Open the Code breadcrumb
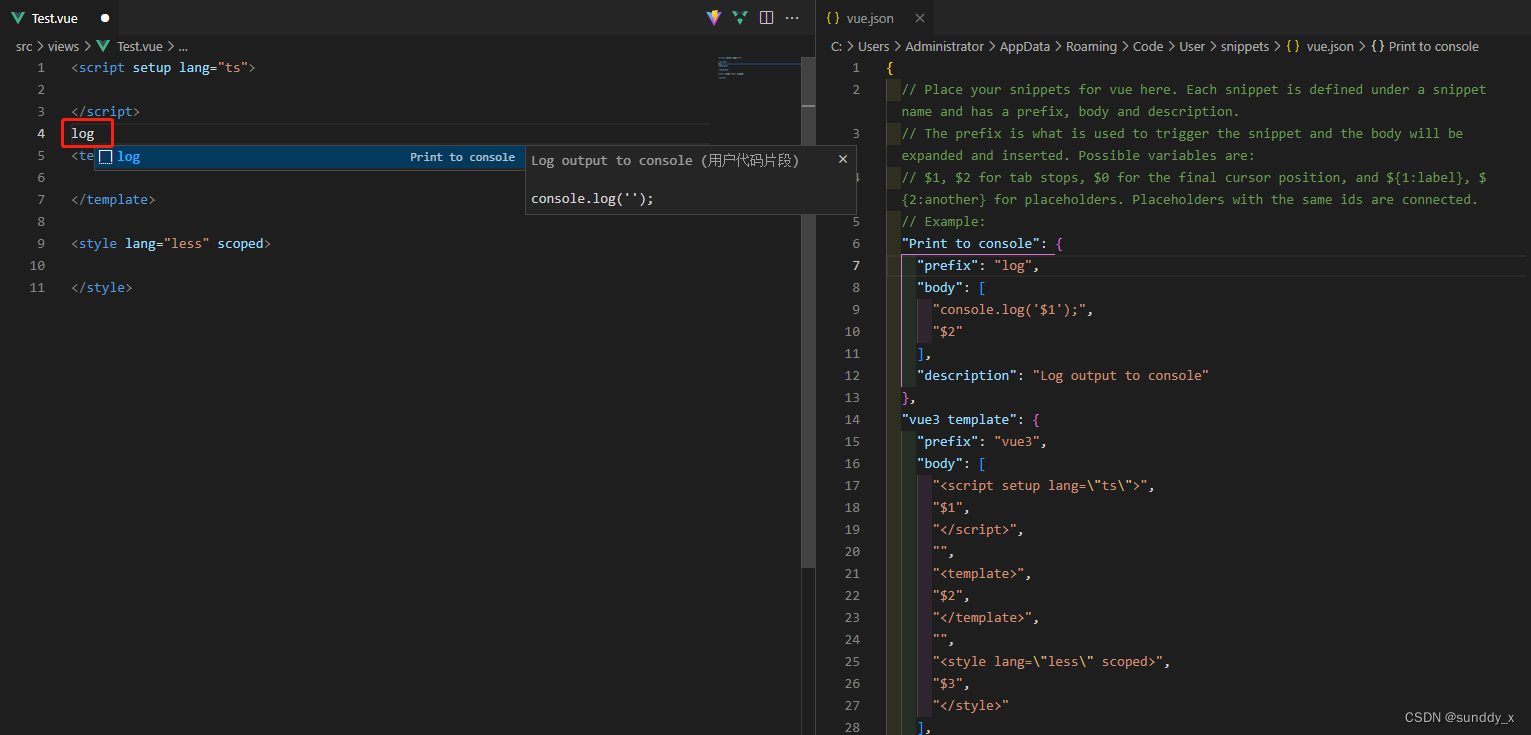This screenshot has height=735, width=1531. tap(1148, 46)
